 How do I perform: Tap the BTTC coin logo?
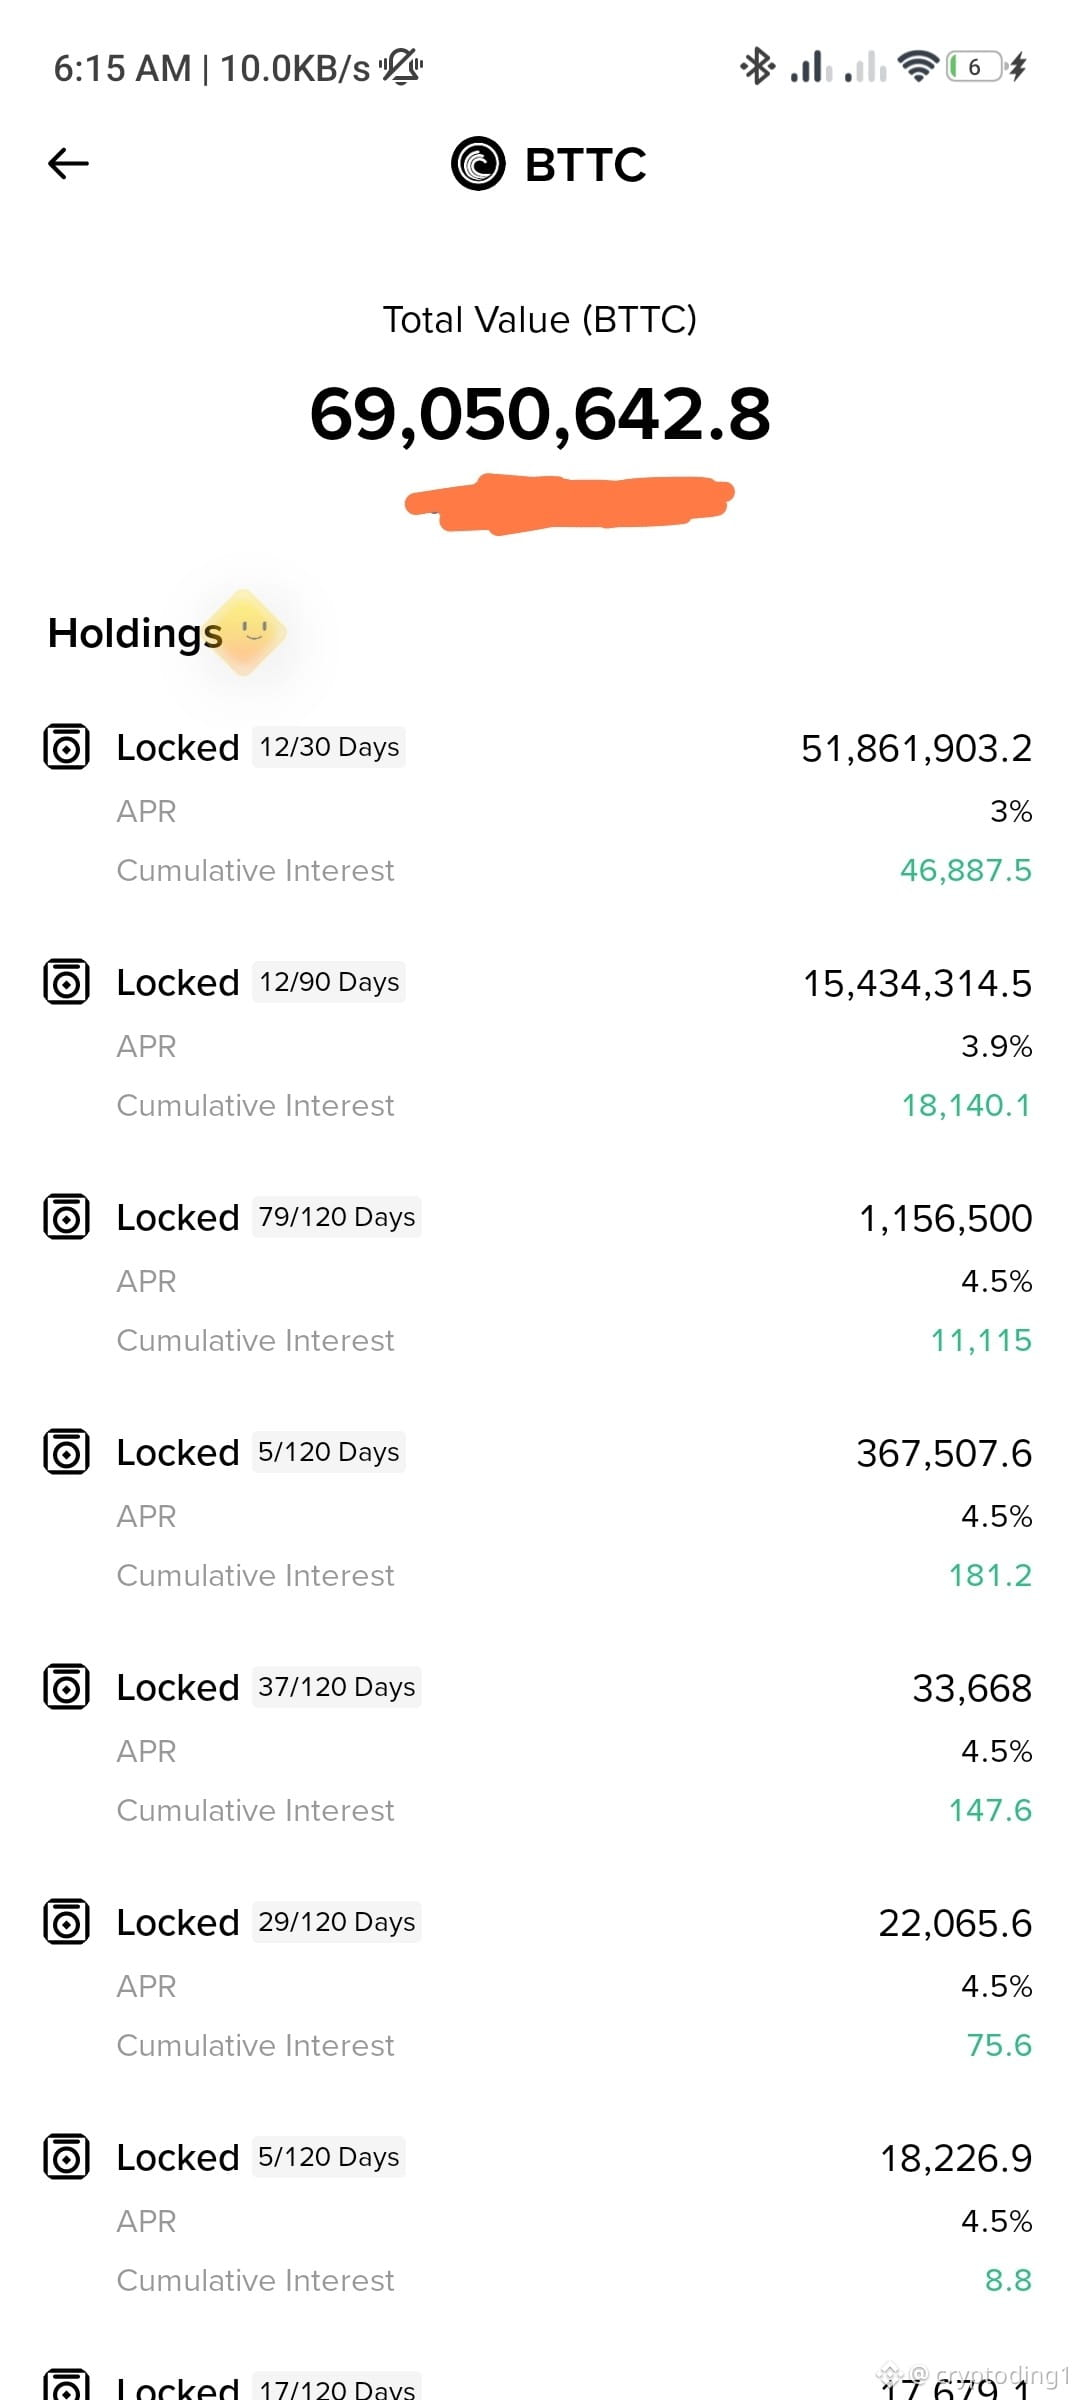(478, 164)
